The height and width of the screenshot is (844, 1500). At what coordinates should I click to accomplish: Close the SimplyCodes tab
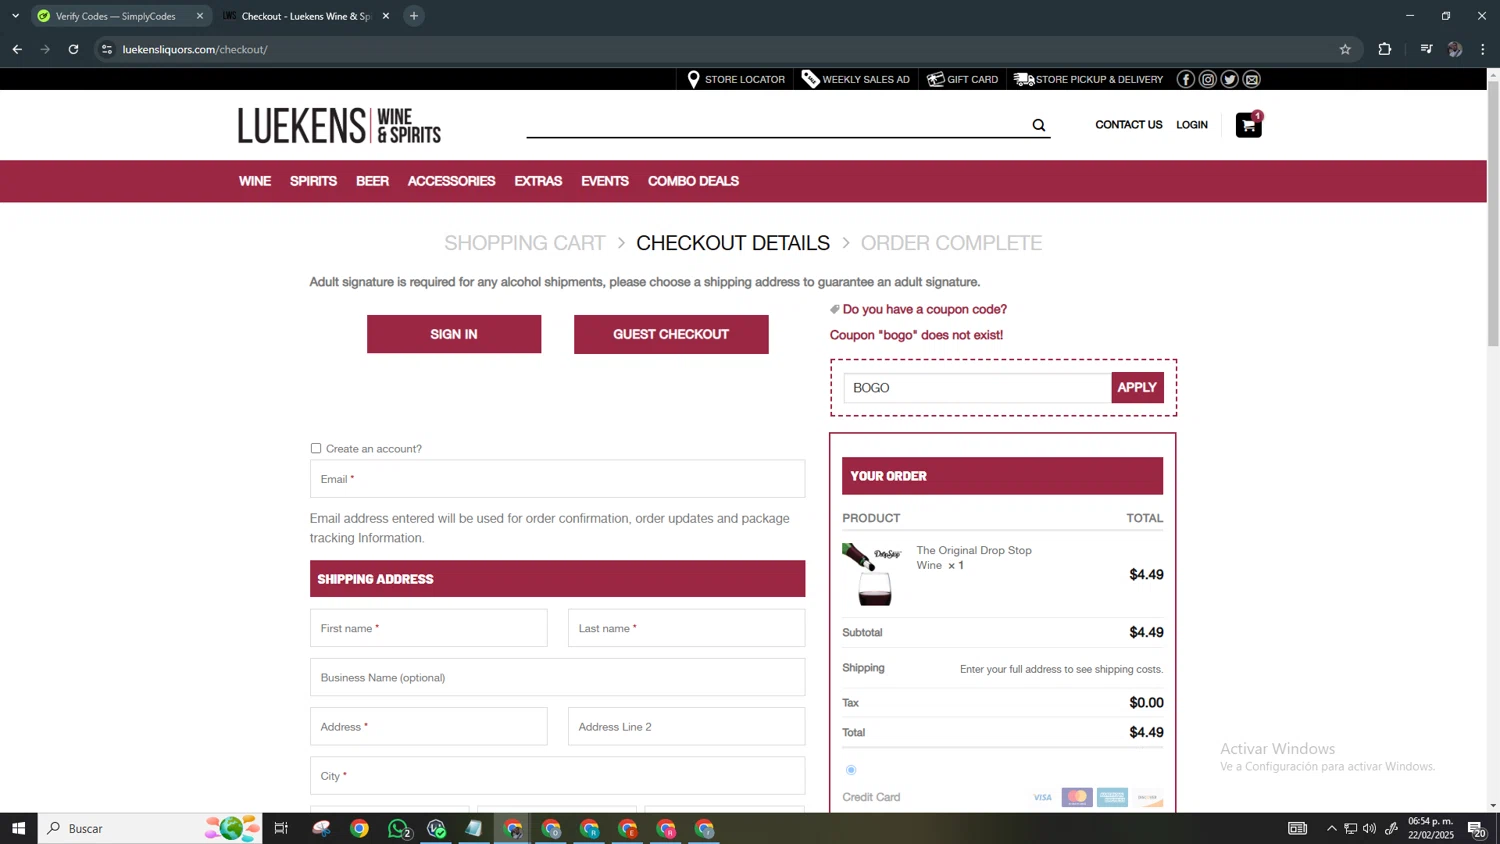coord(199,16)
